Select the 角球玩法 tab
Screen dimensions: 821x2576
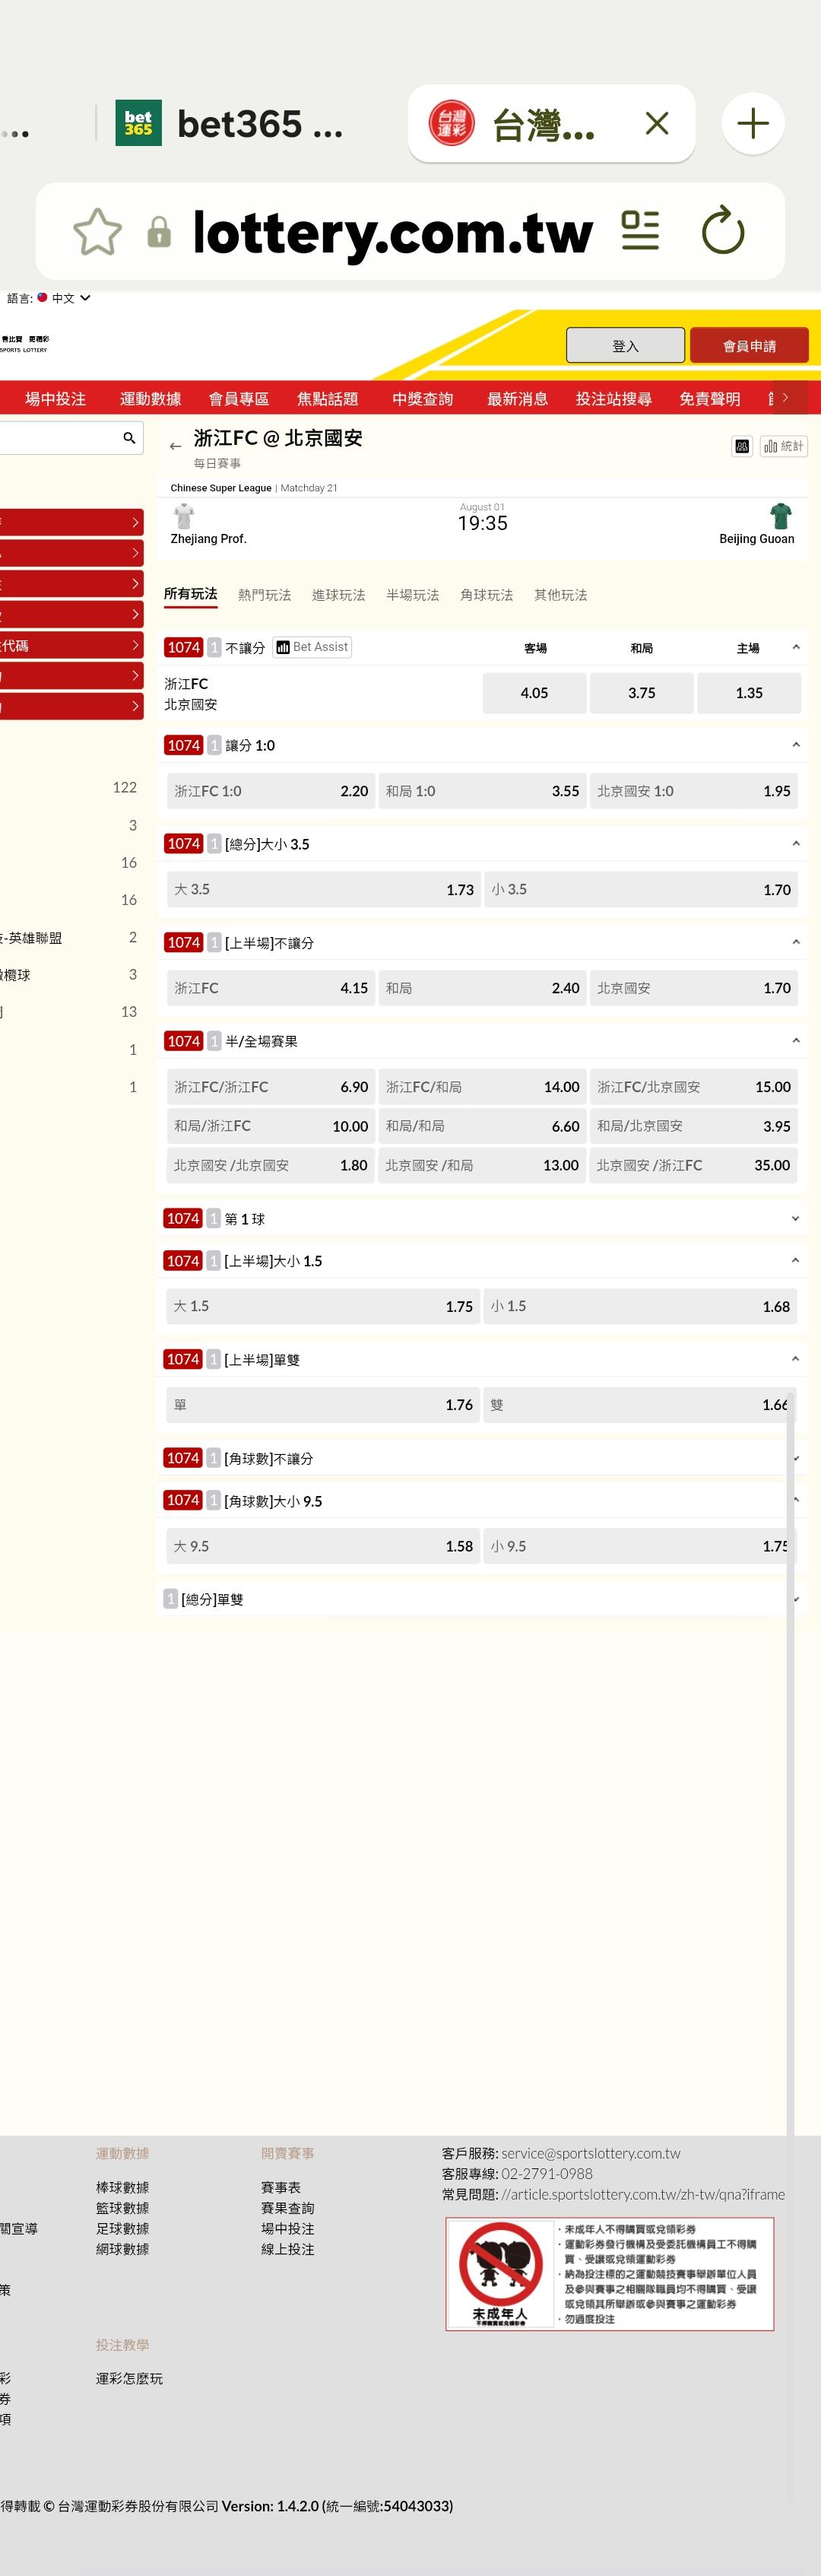[x=486, y=595]
